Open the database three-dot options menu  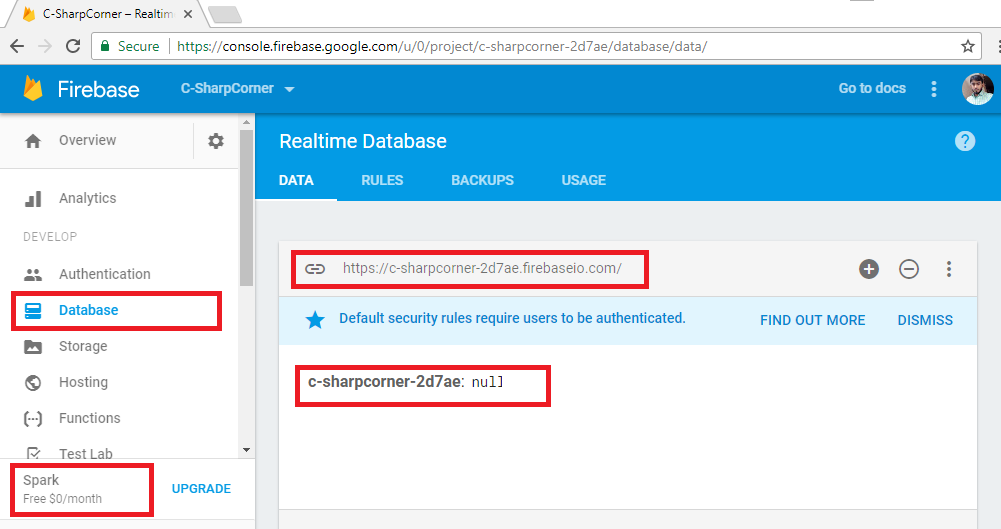point(949,269)
